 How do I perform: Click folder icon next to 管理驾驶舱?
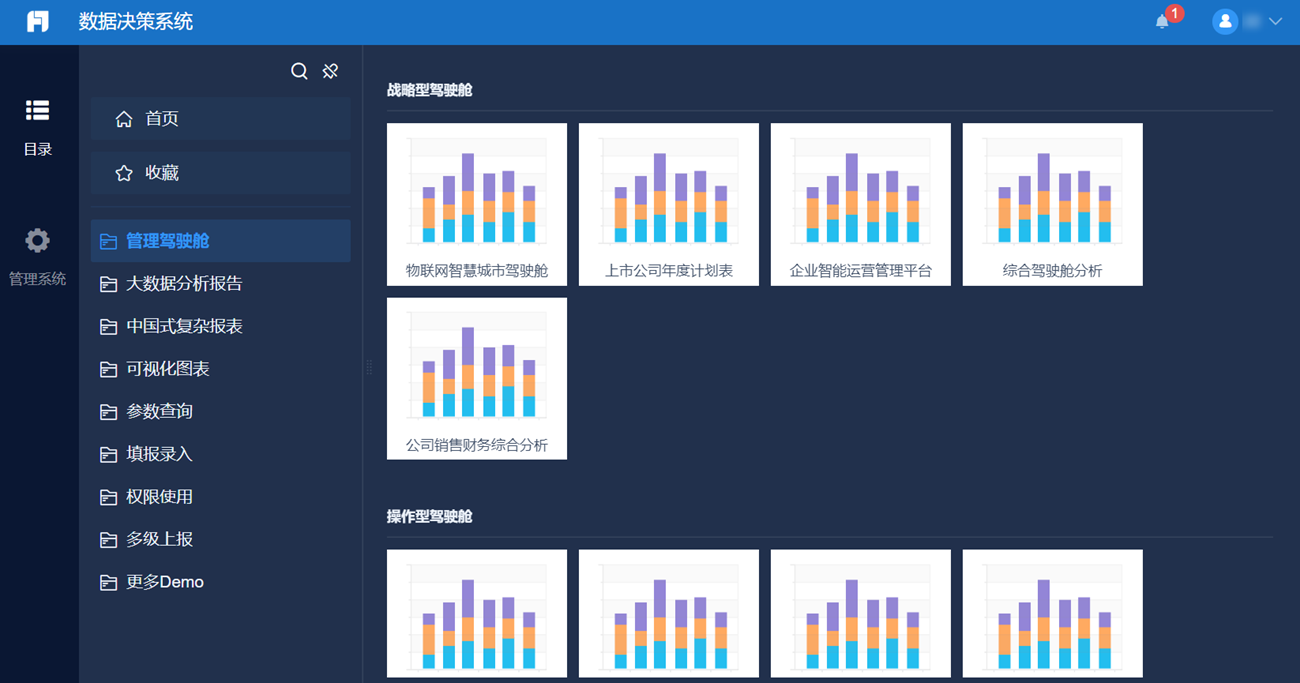click(109, 241)
